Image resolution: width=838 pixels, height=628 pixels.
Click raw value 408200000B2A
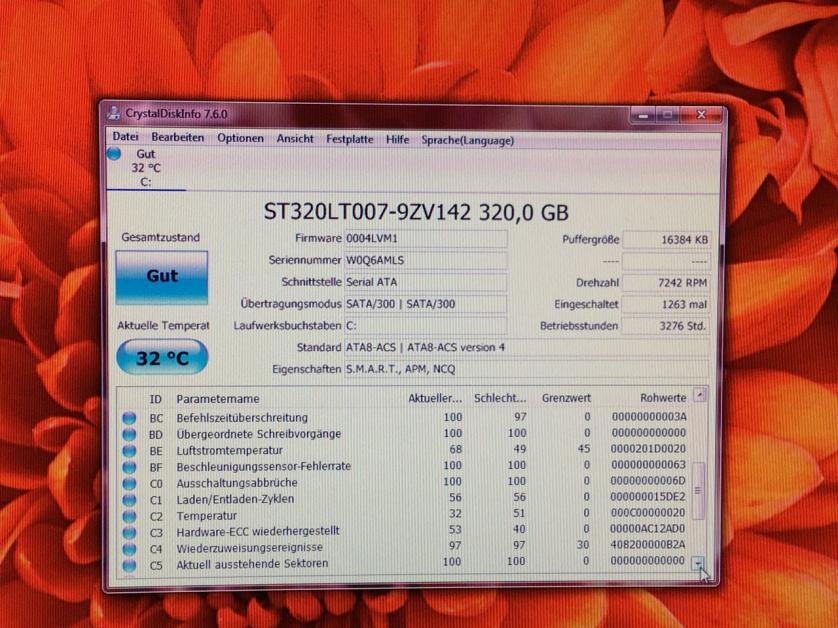[x=647, y=545]
